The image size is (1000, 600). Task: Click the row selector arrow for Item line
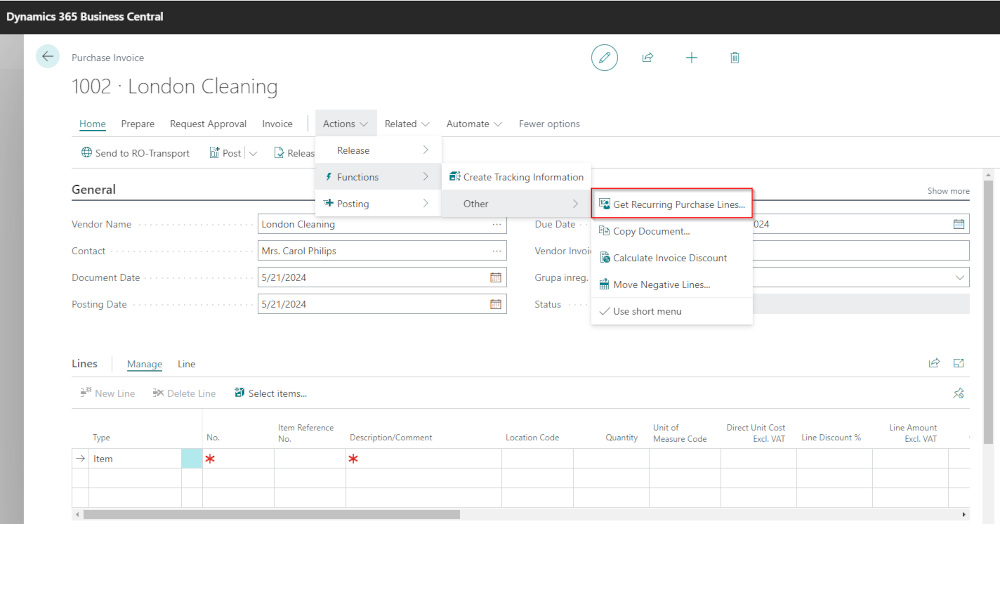[x=80, y=458]
